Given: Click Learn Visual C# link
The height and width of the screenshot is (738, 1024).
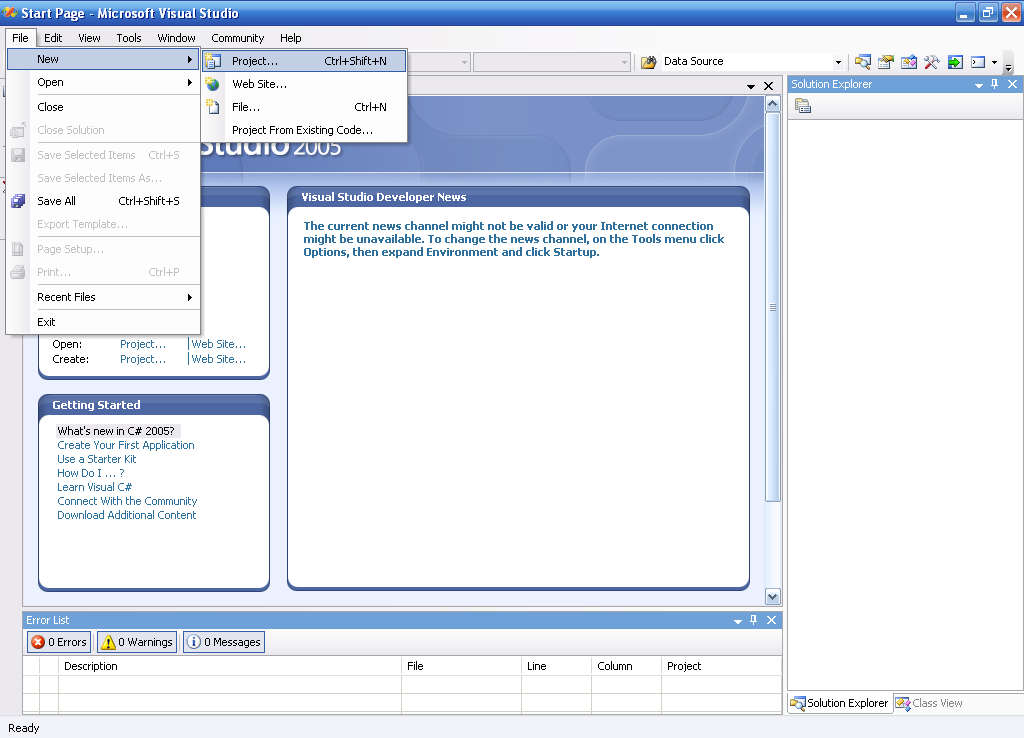Looking at the screenshot, I should pyautogui.click(x=94, y=487).
